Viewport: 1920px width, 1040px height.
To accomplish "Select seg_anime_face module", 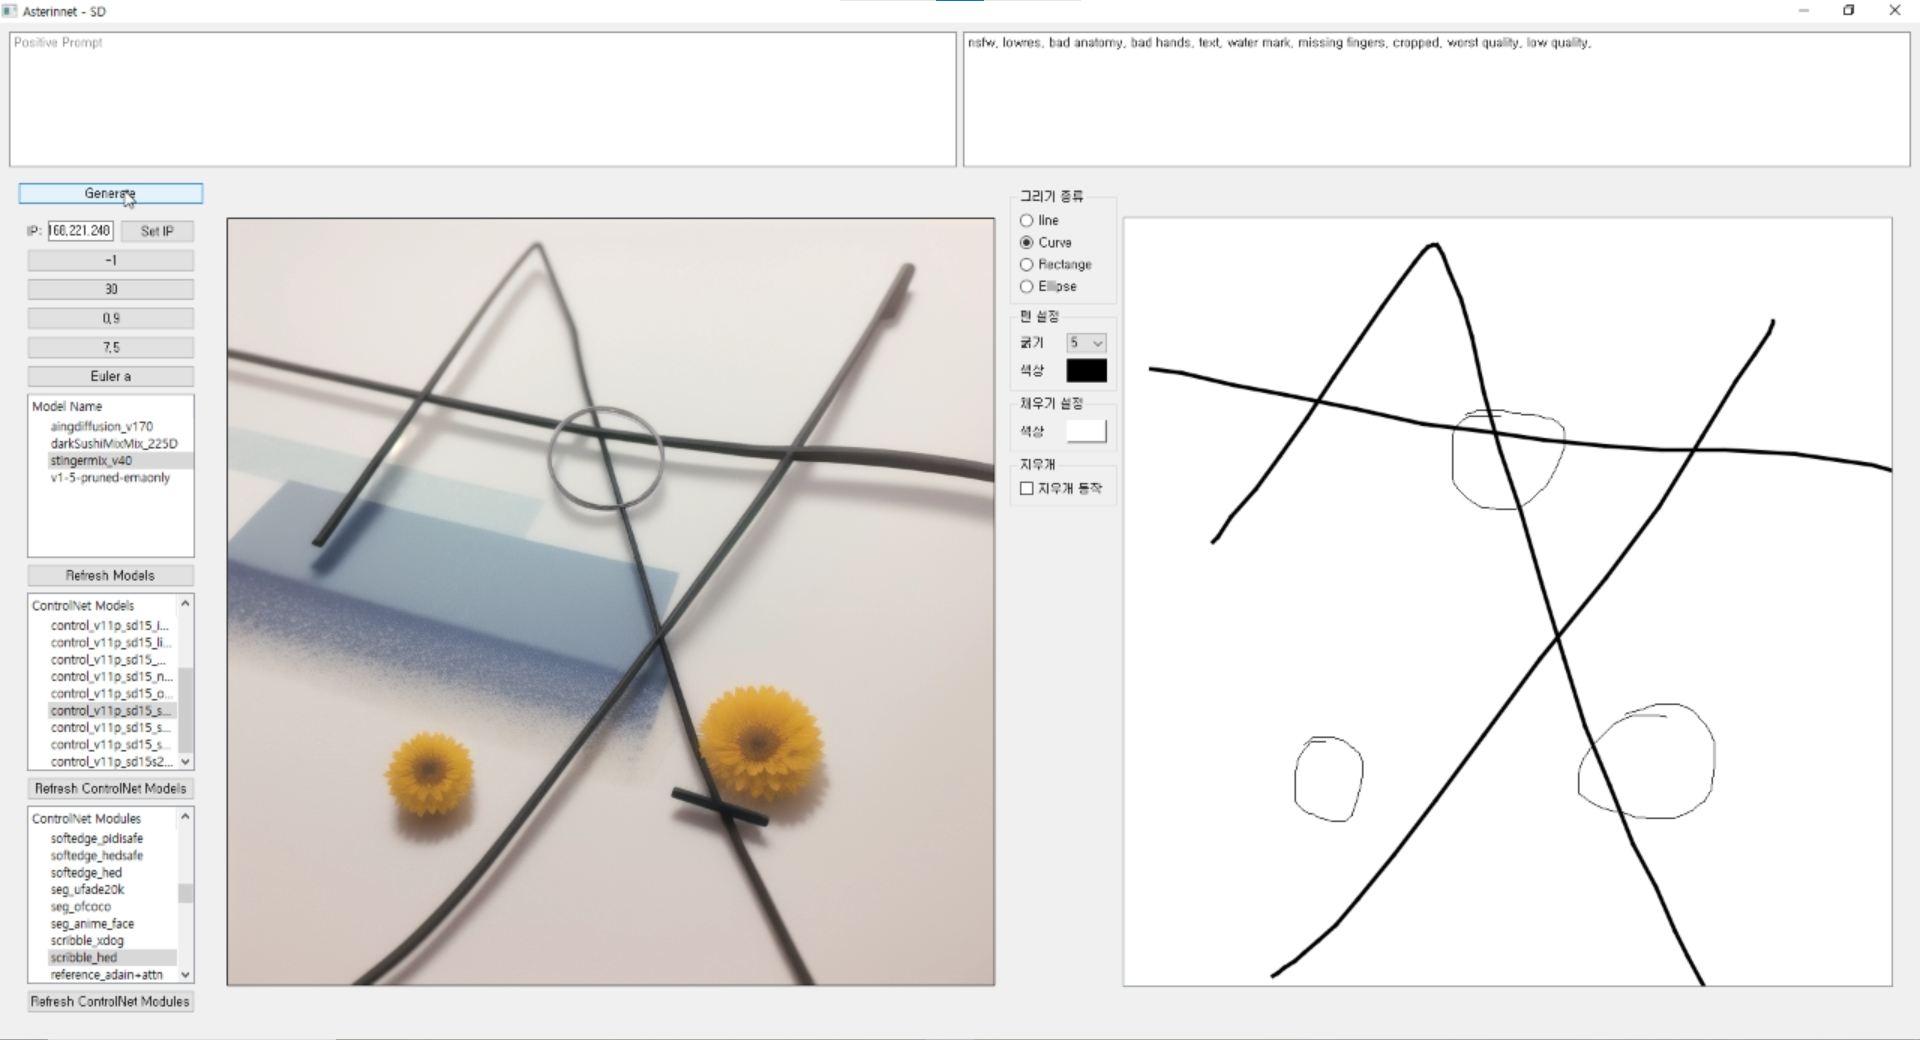I will click(x=92, y=923).
